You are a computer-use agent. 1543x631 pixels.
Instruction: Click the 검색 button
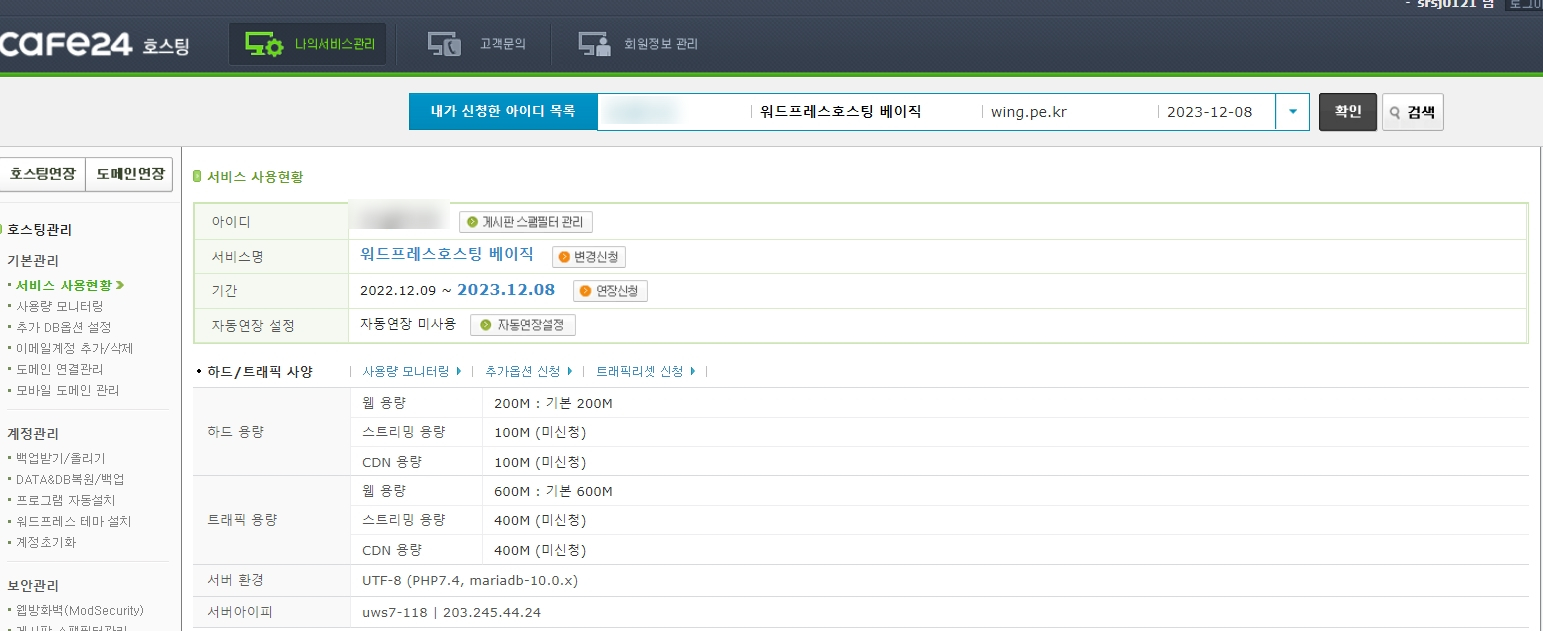1412,112
